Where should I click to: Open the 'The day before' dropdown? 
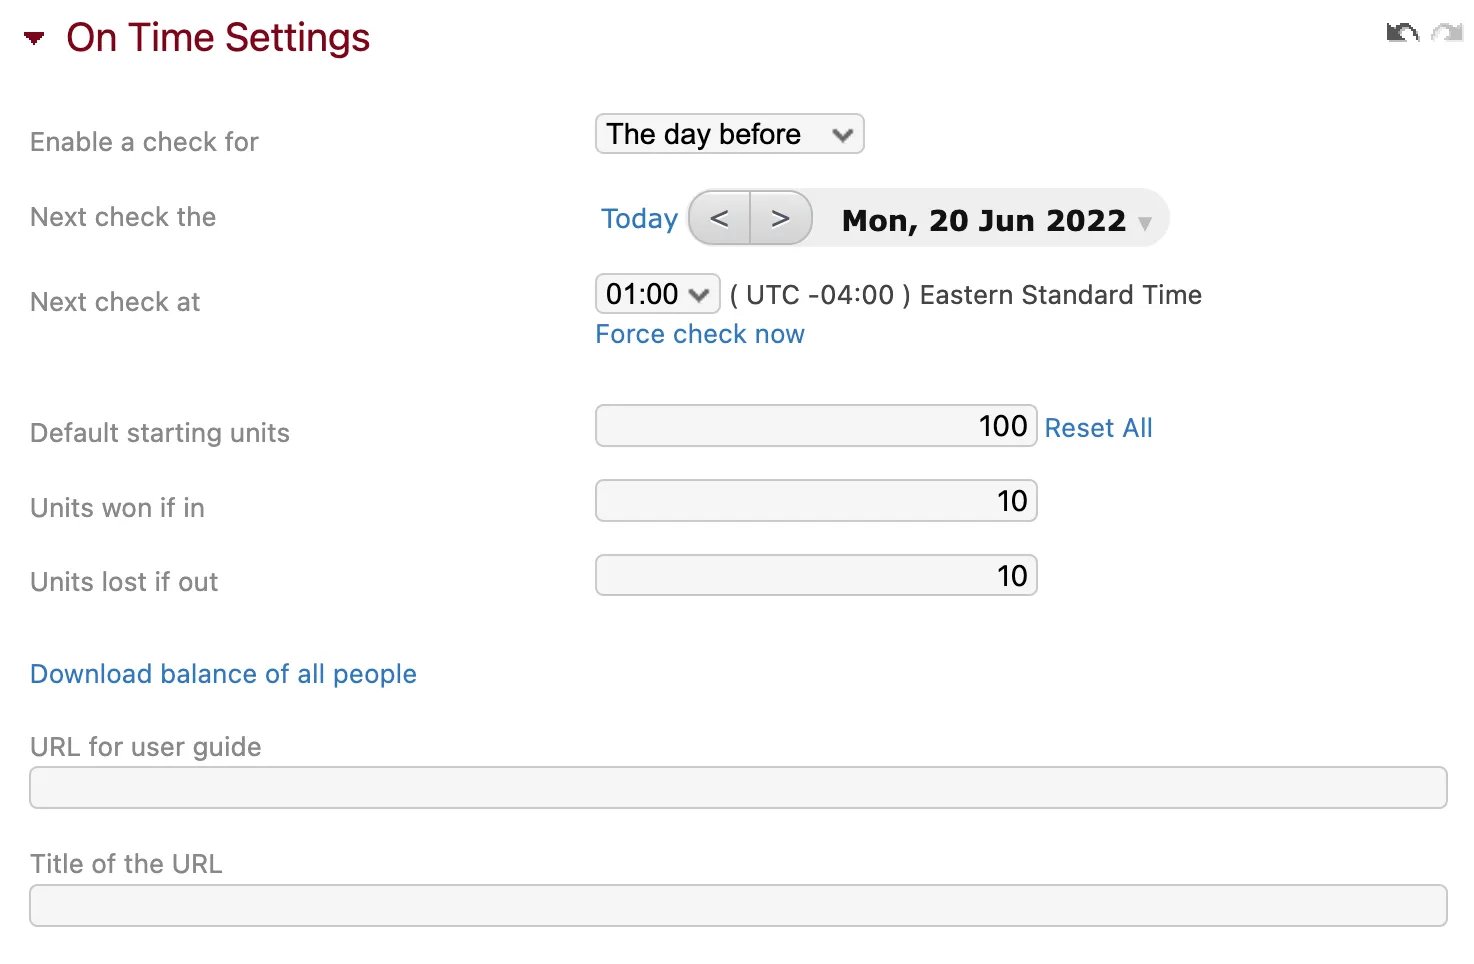[730, 134]
